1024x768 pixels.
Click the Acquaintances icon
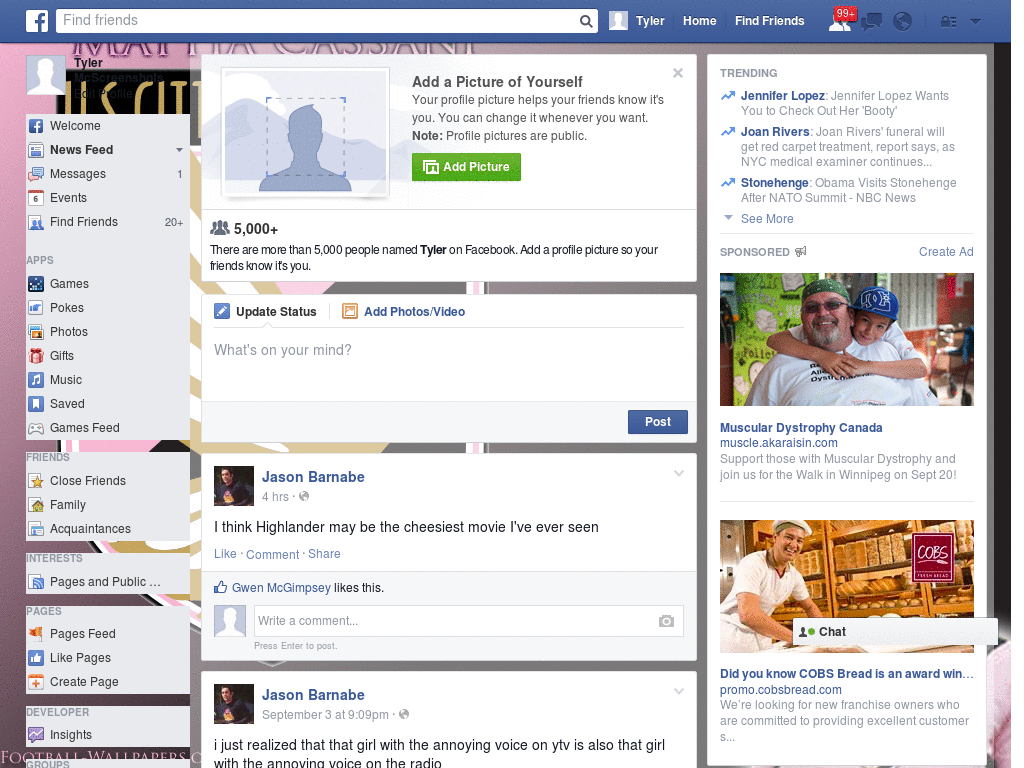pos(36,529)
